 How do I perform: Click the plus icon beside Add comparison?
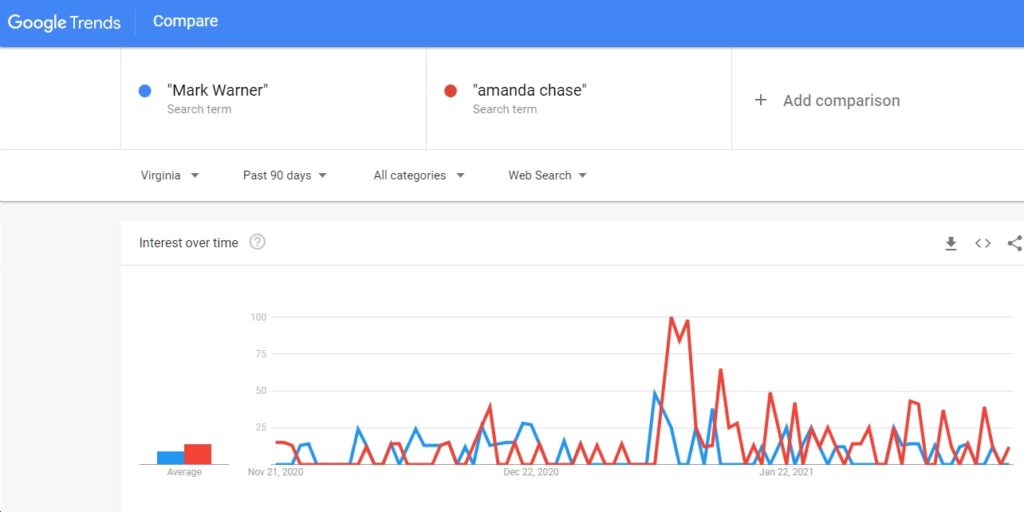[x=760, y=100]
